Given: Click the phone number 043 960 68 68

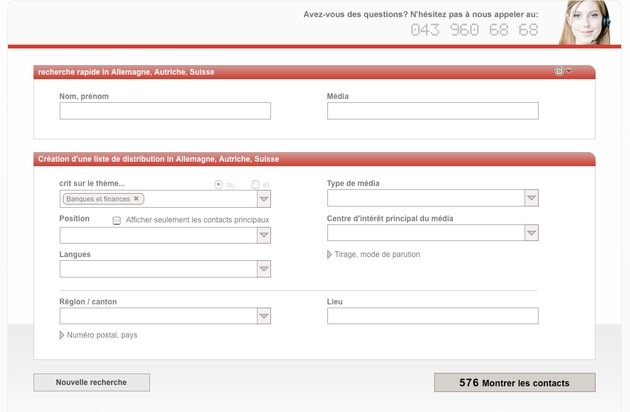Looking at the screenshot, I should 474,30.
